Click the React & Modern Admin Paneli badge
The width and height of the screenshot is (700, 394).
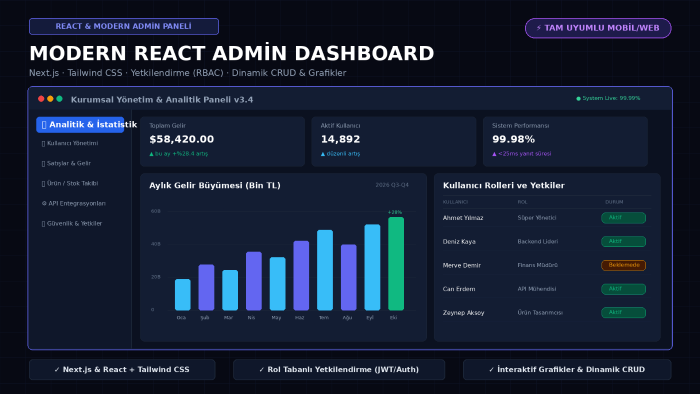[124, 26]
